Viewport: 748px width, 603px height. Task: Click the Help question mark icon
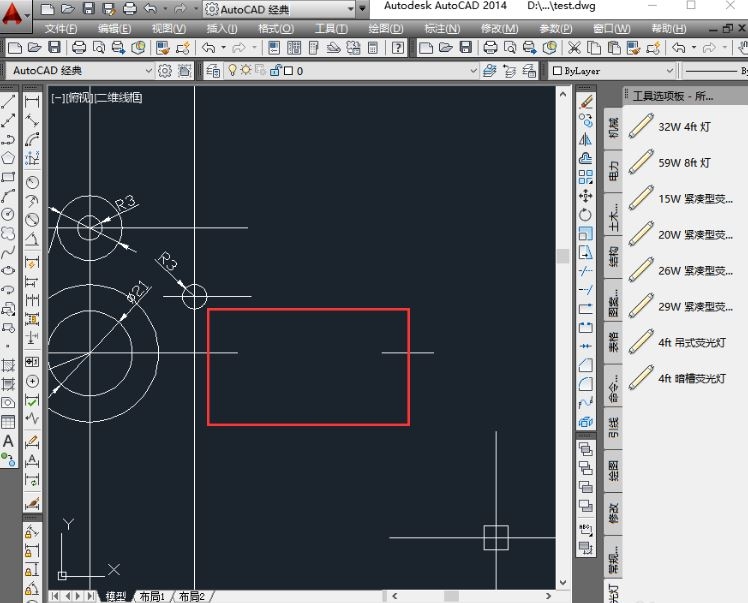pos(398,47)
